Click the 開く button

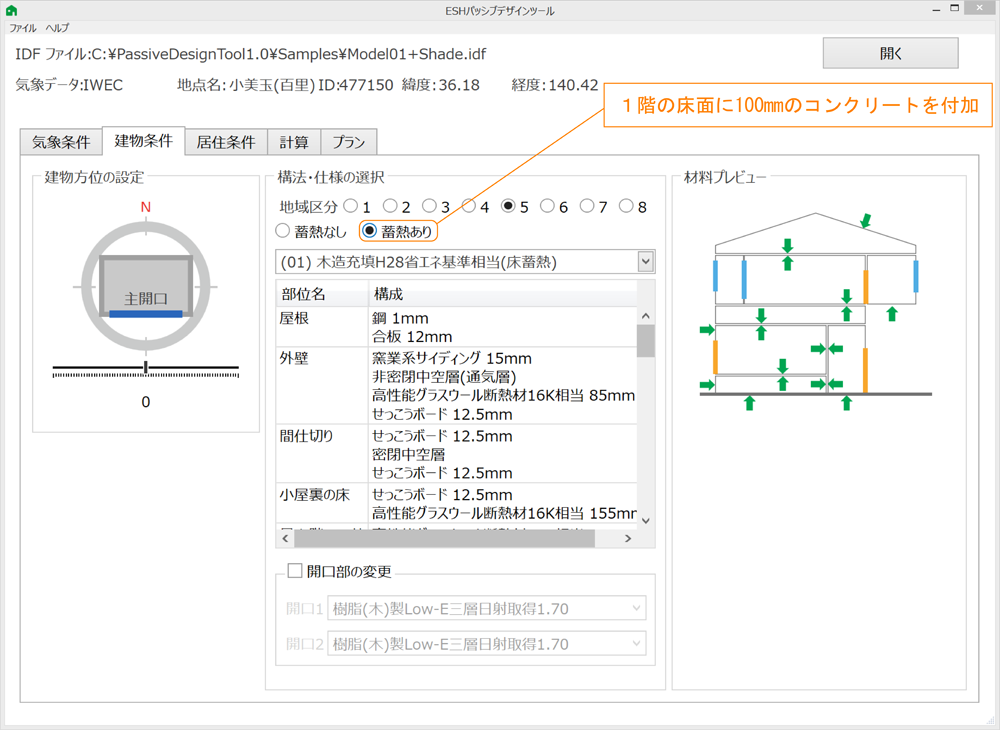click(x=890, y=53)
